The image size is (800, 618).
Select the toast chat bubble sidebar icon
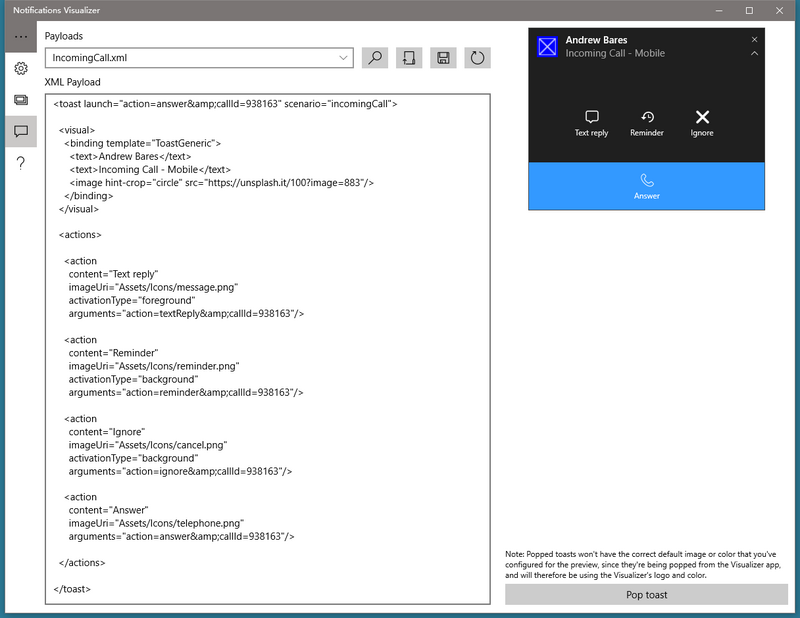(x=21, y=132)
